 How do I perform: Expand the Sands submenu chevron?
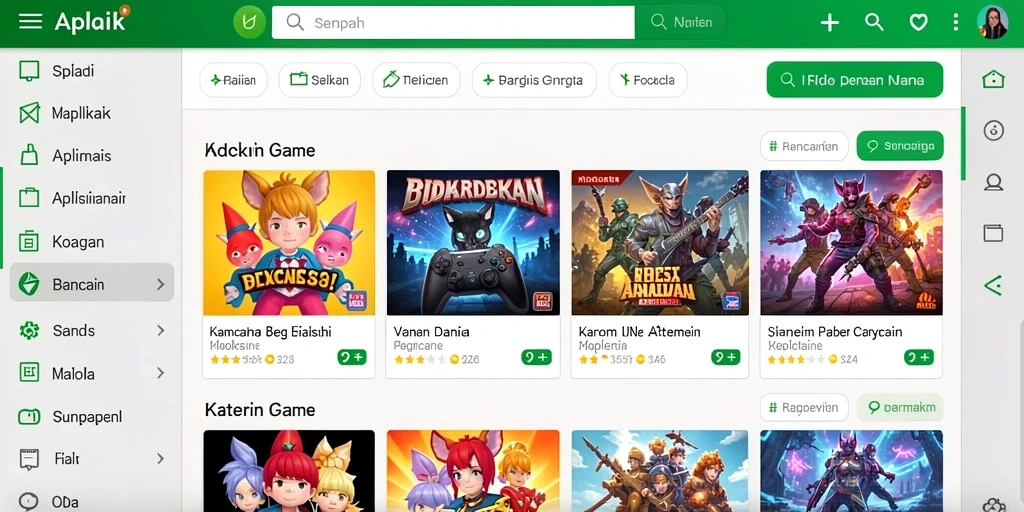160,330
